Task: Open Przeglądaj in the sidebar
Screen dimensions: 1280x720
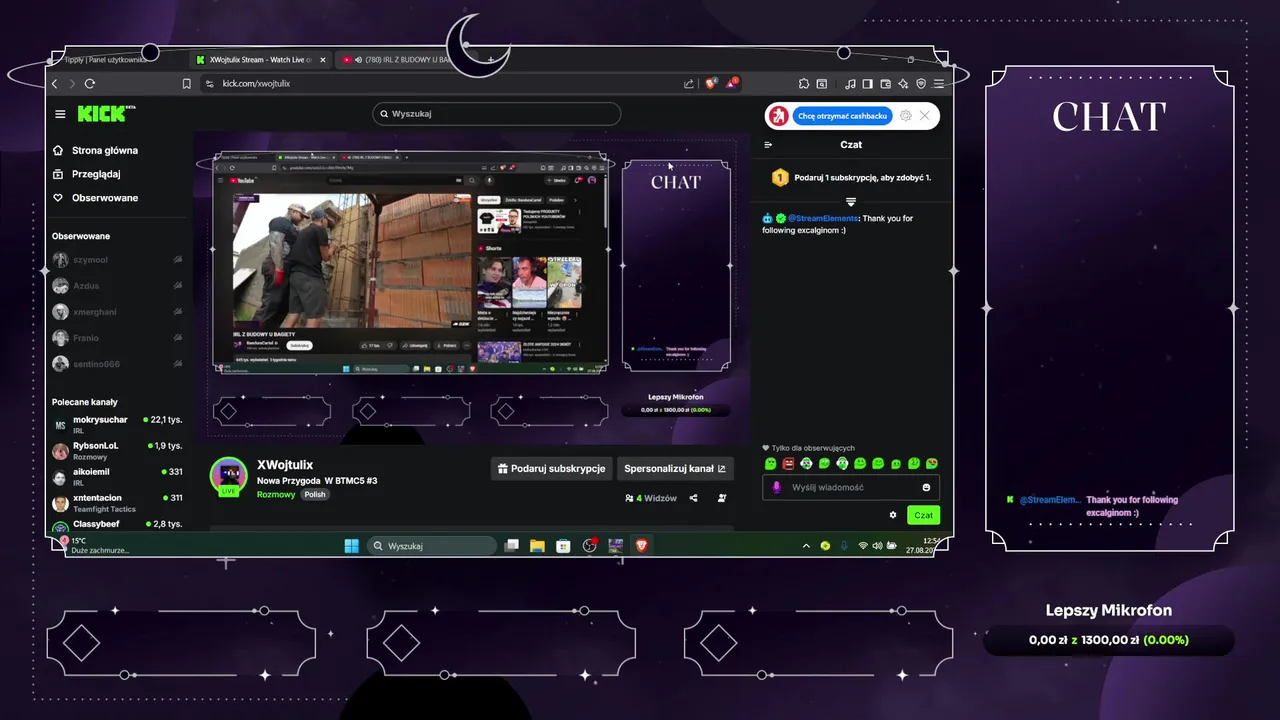Action: 87,174
